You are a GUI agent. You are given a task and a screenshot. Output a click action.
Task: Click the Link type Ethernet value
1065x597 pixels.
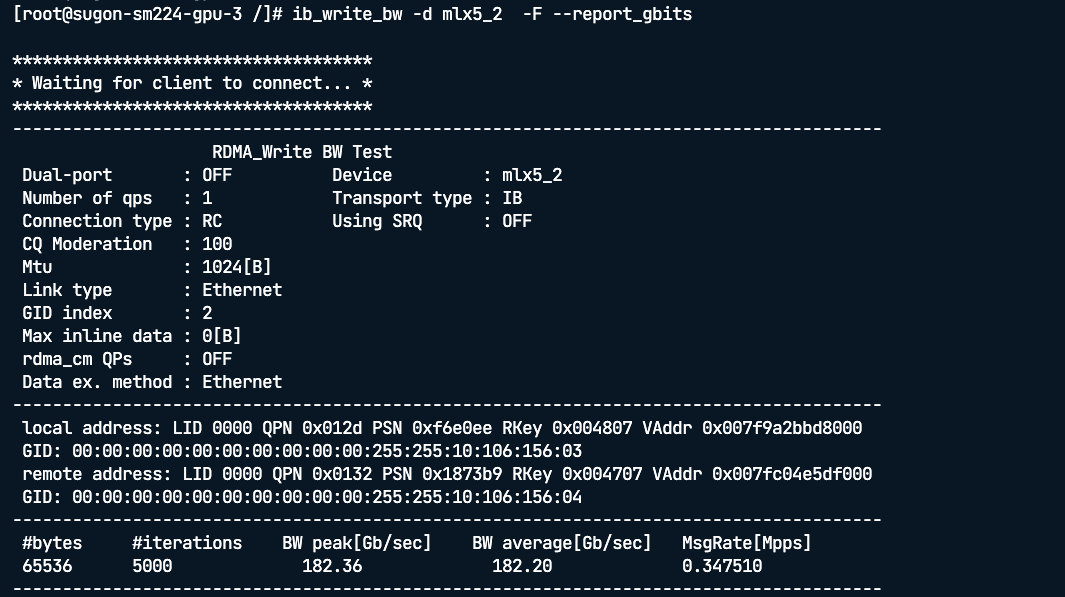click(242, 290)
